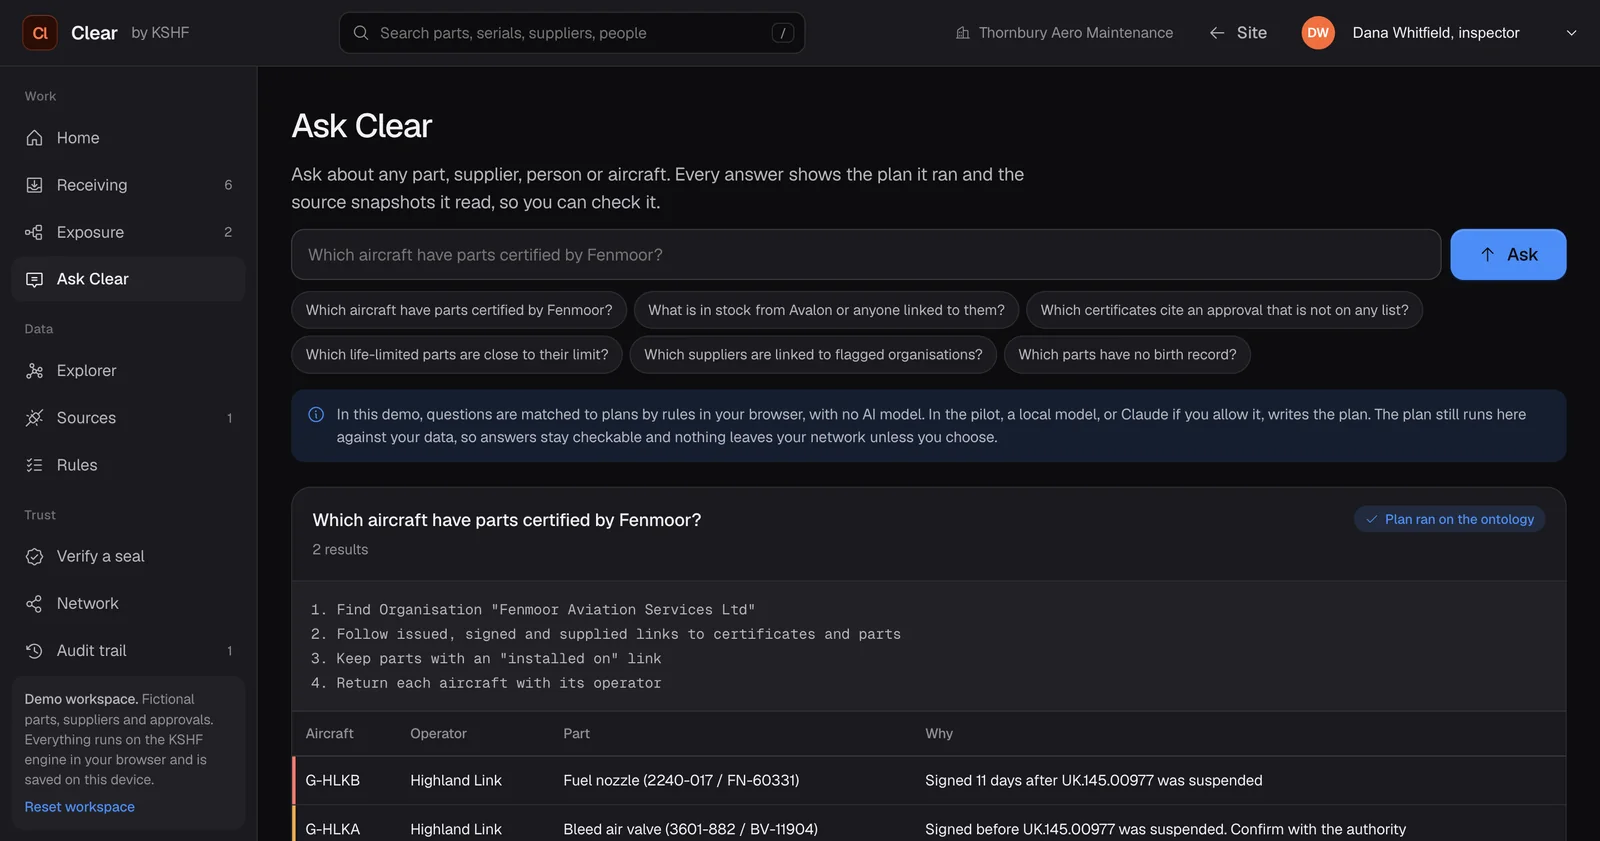Click the Exposure graph icon
The image size is (1600, 841).
(34, 232)
